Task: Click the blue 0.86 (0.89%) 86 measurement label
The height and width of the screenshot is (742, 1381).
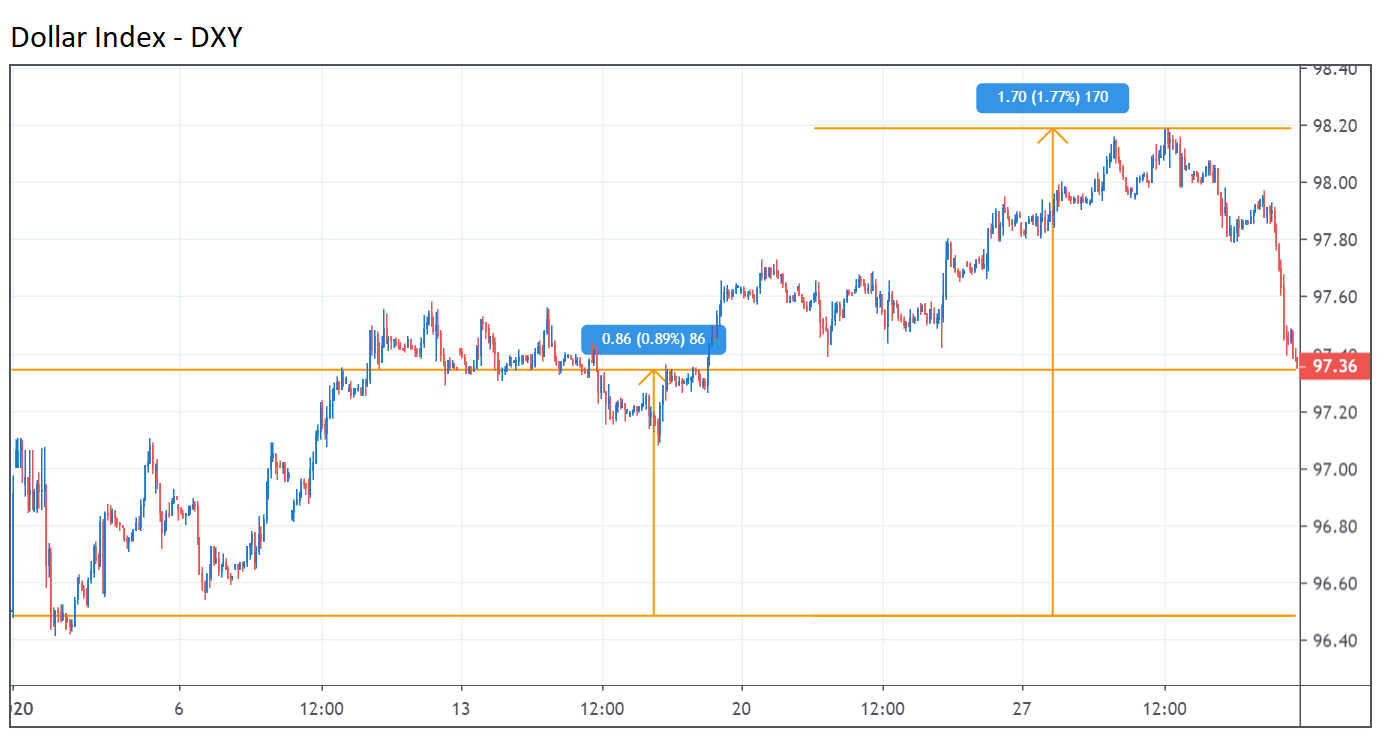Action: click(x=654, y=339)
